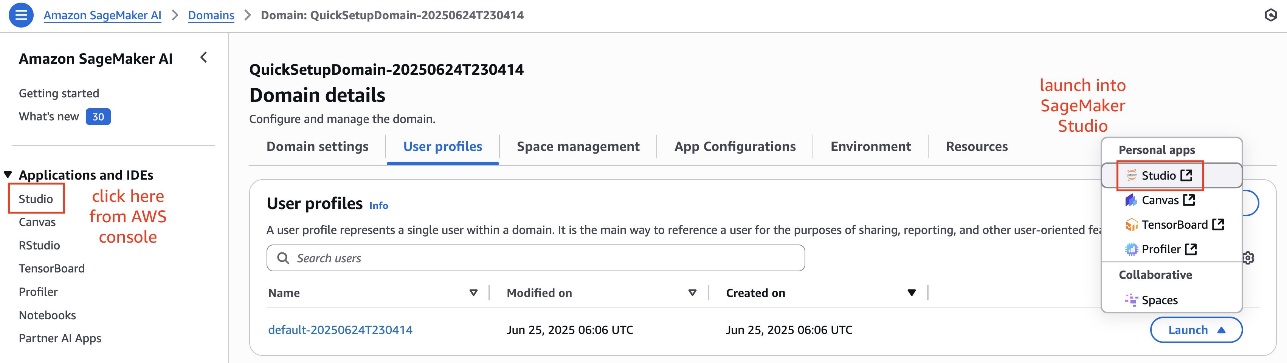The width and height of the screenshot is (1287, 363).
Task: Go to Domains in the breadcrumb
Action: click(x=212, y=15)
